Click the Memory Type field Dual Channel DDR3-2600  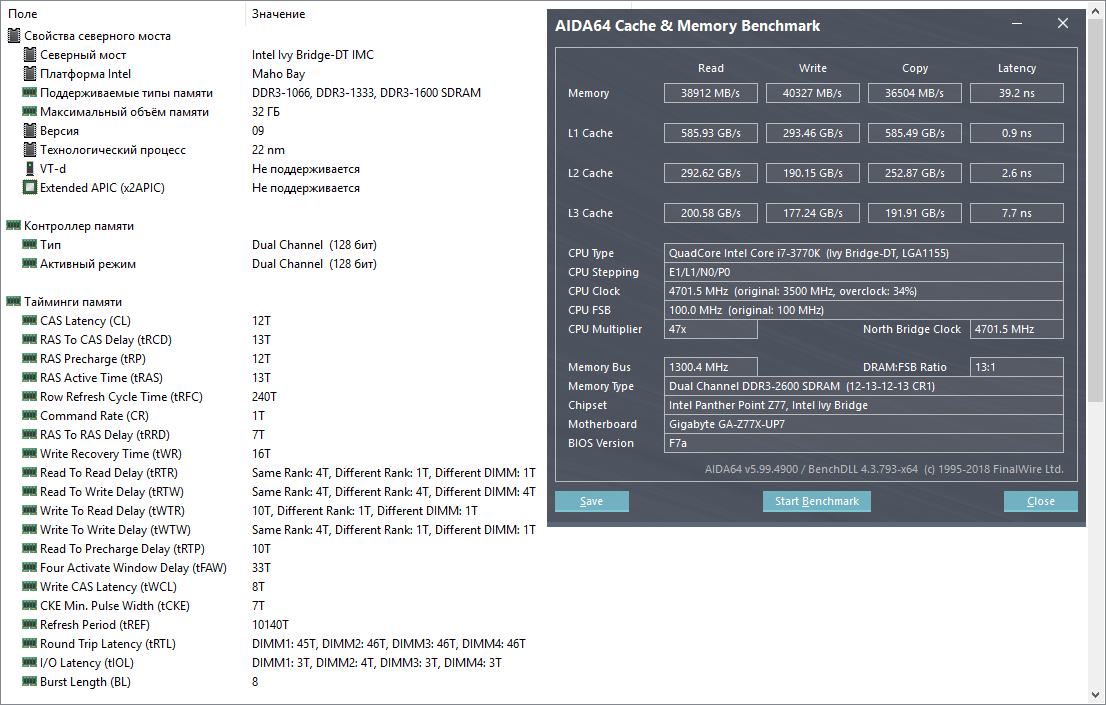(863, 386)
